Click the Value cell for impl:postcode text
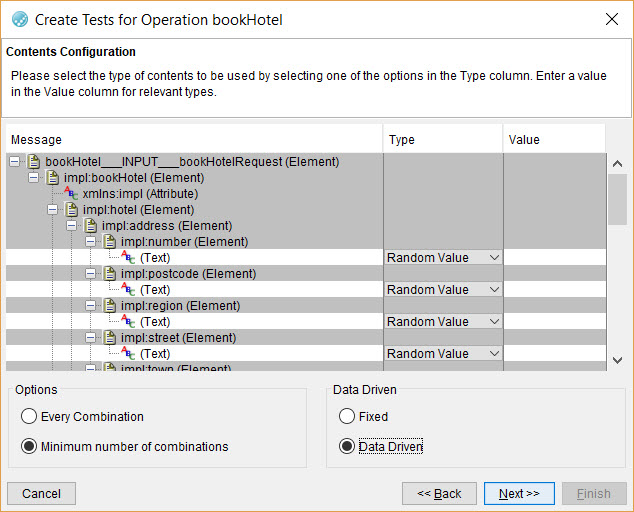Image resolution: width=634 pixels, height=512 pixels. point(553,290)
